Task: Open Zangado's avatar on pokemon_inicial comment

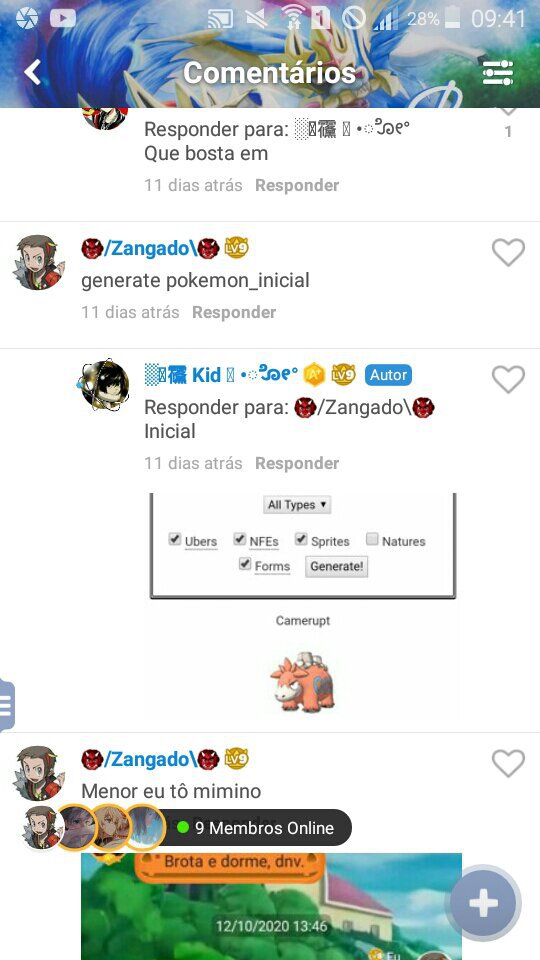Action: click(x=39, y=262)
